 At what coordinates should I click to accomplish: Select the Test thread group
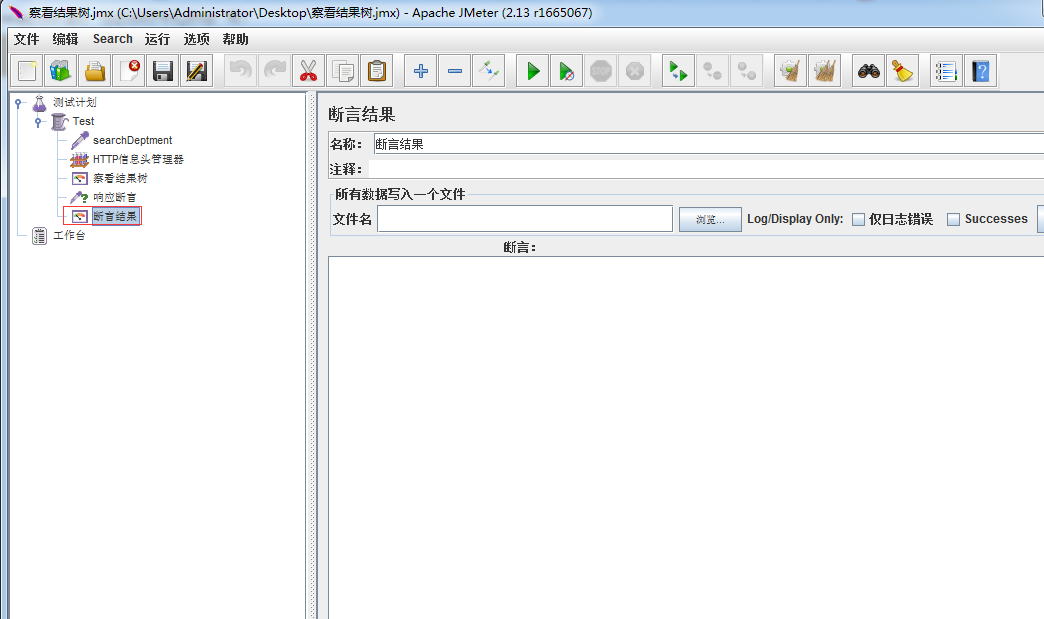pos(83,121)
